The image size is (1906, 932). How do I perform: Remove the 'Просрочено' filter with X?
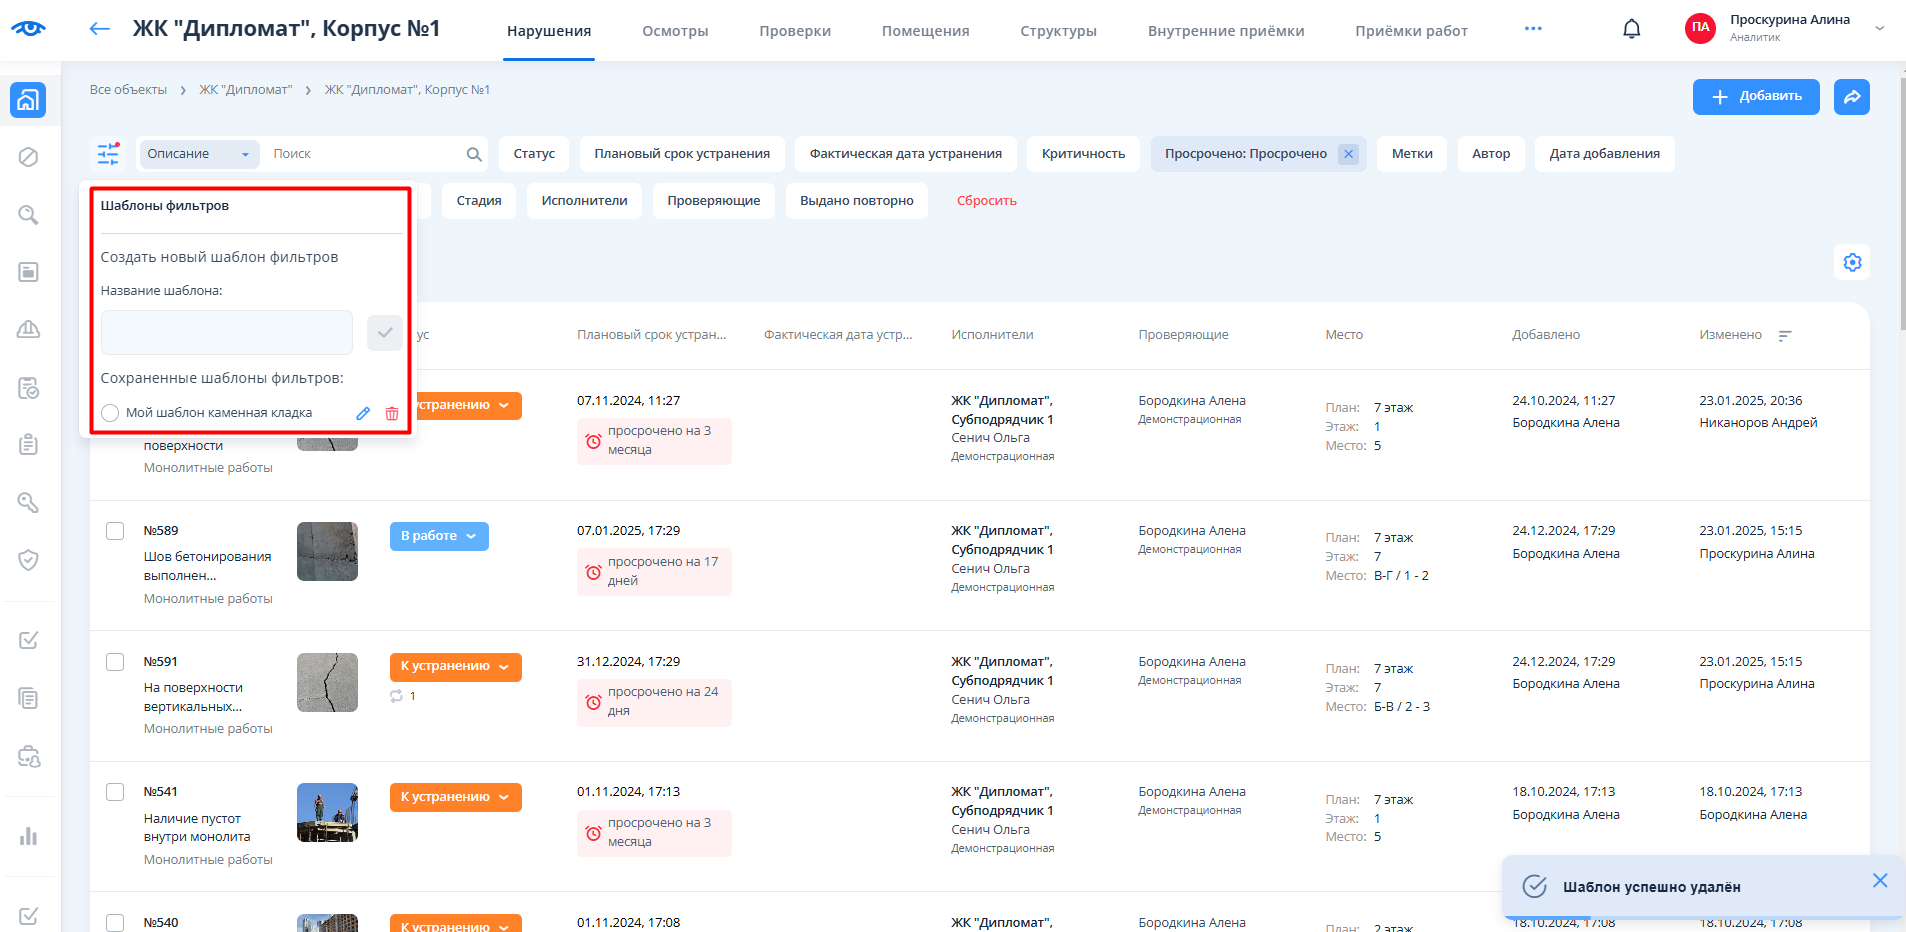pos(1348,154)
